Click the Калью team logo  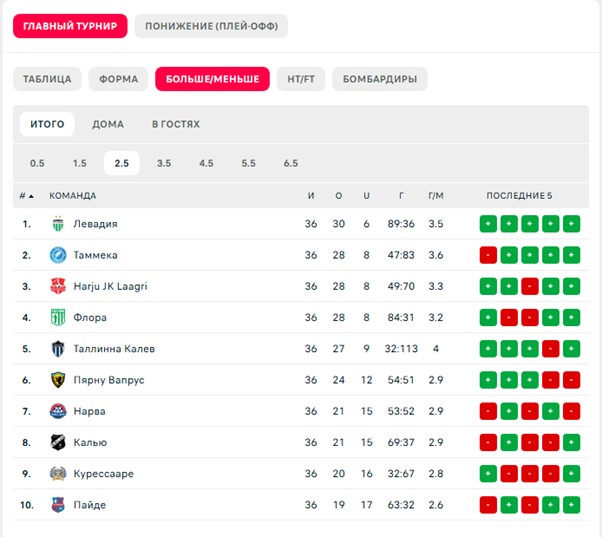[x=58, y=442]
